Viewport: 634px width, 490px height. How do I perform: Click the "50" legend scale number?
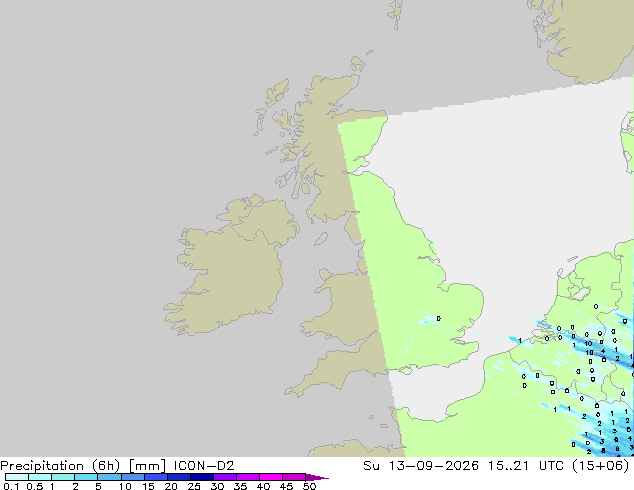coord(309,486)
